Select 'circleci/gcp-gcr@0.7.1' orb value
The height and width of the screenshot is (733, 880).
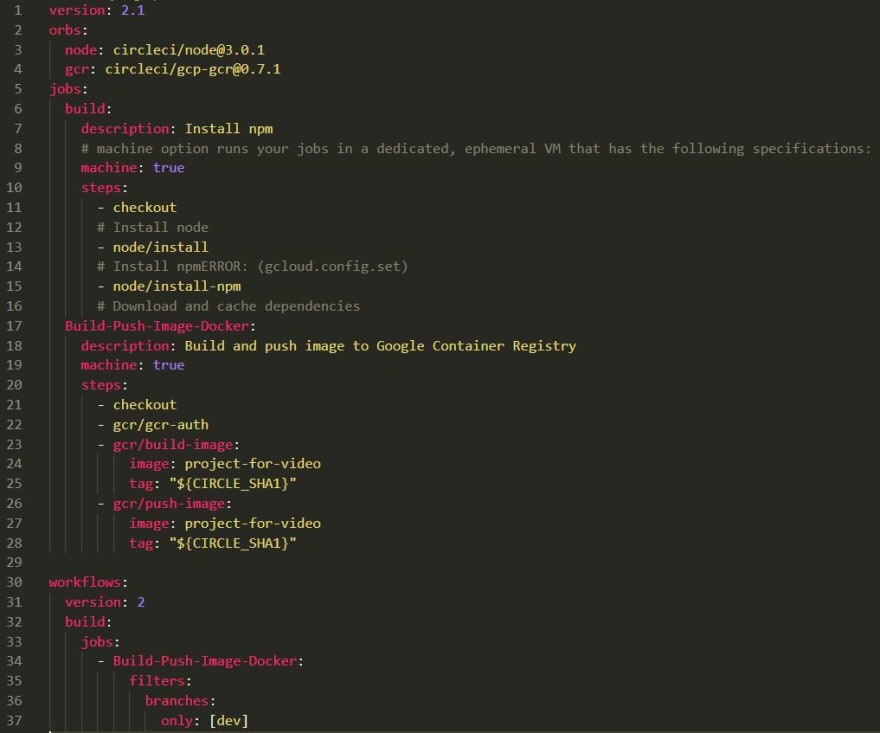(192, 70)
